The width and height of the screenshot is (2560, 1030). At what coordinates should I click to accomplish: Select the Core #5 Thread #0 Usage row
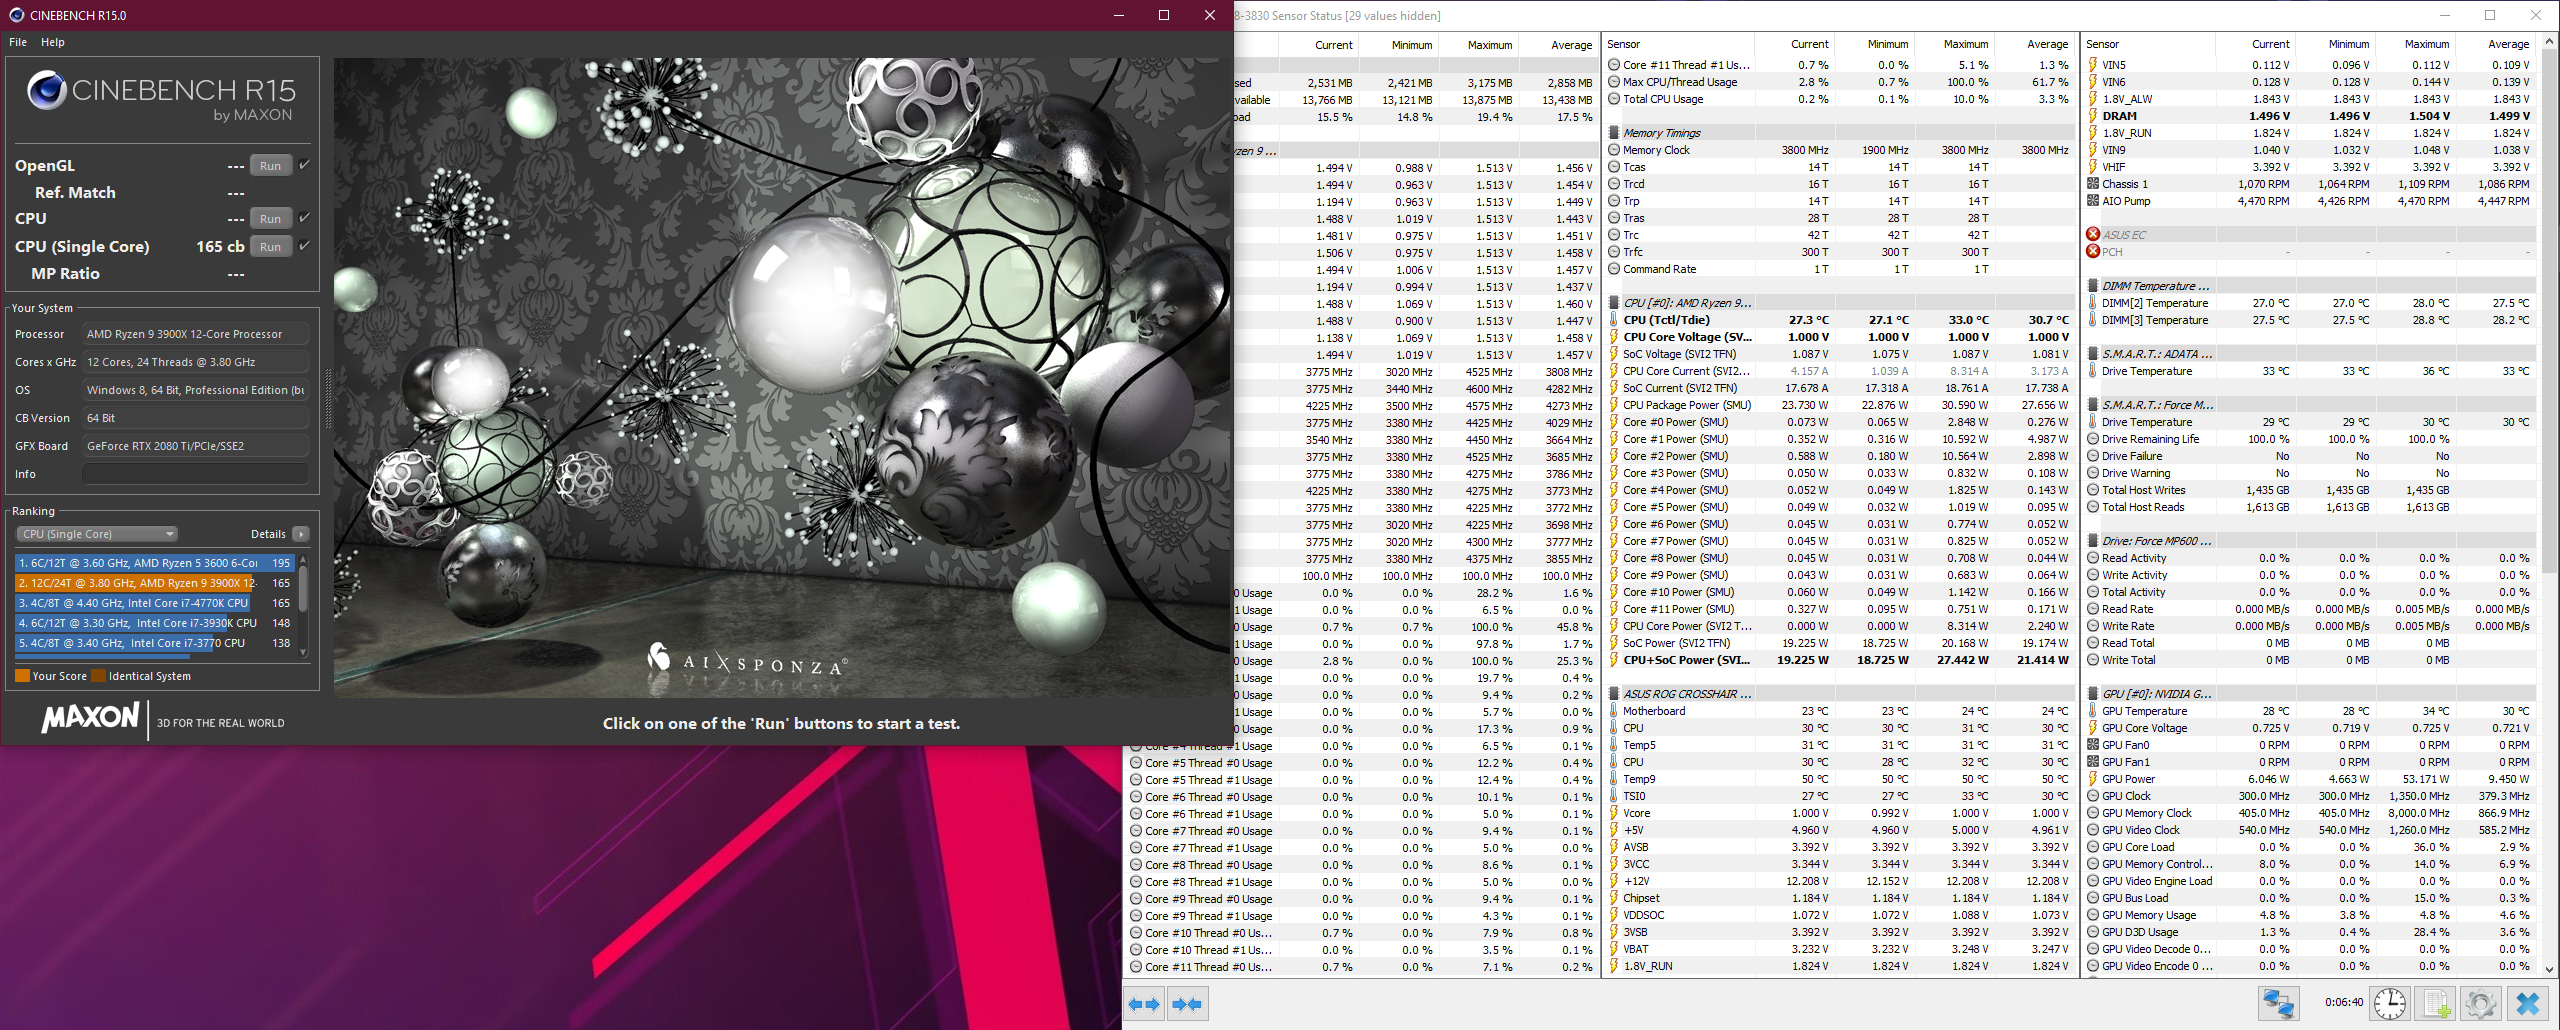click(1362, 762)
